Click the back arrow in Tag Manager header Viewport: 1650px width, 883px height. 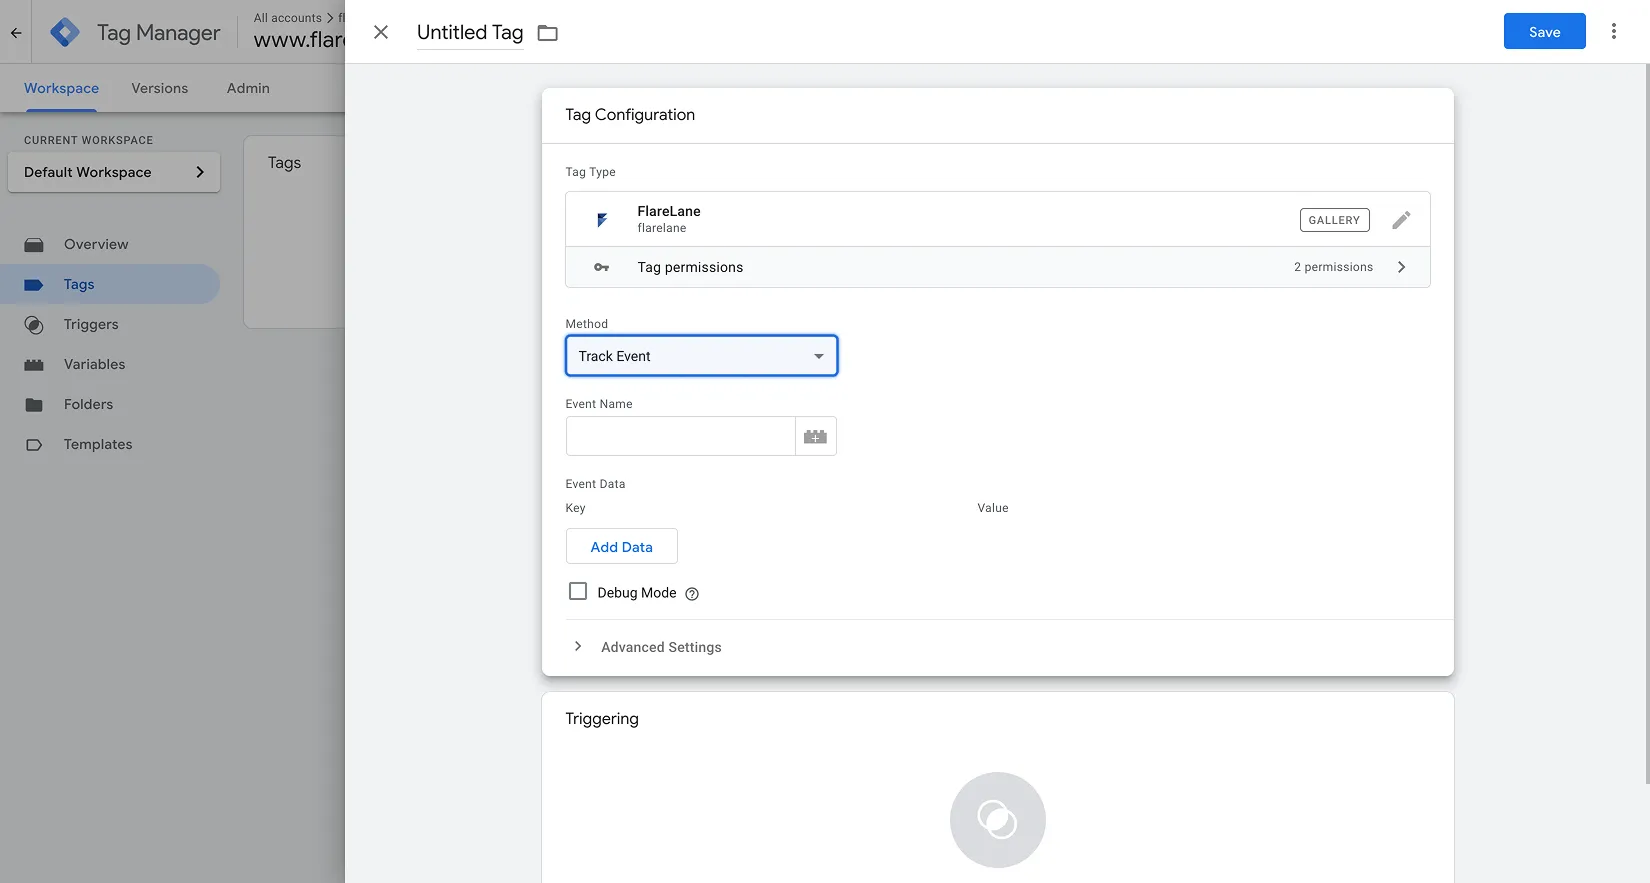[16, 32]
